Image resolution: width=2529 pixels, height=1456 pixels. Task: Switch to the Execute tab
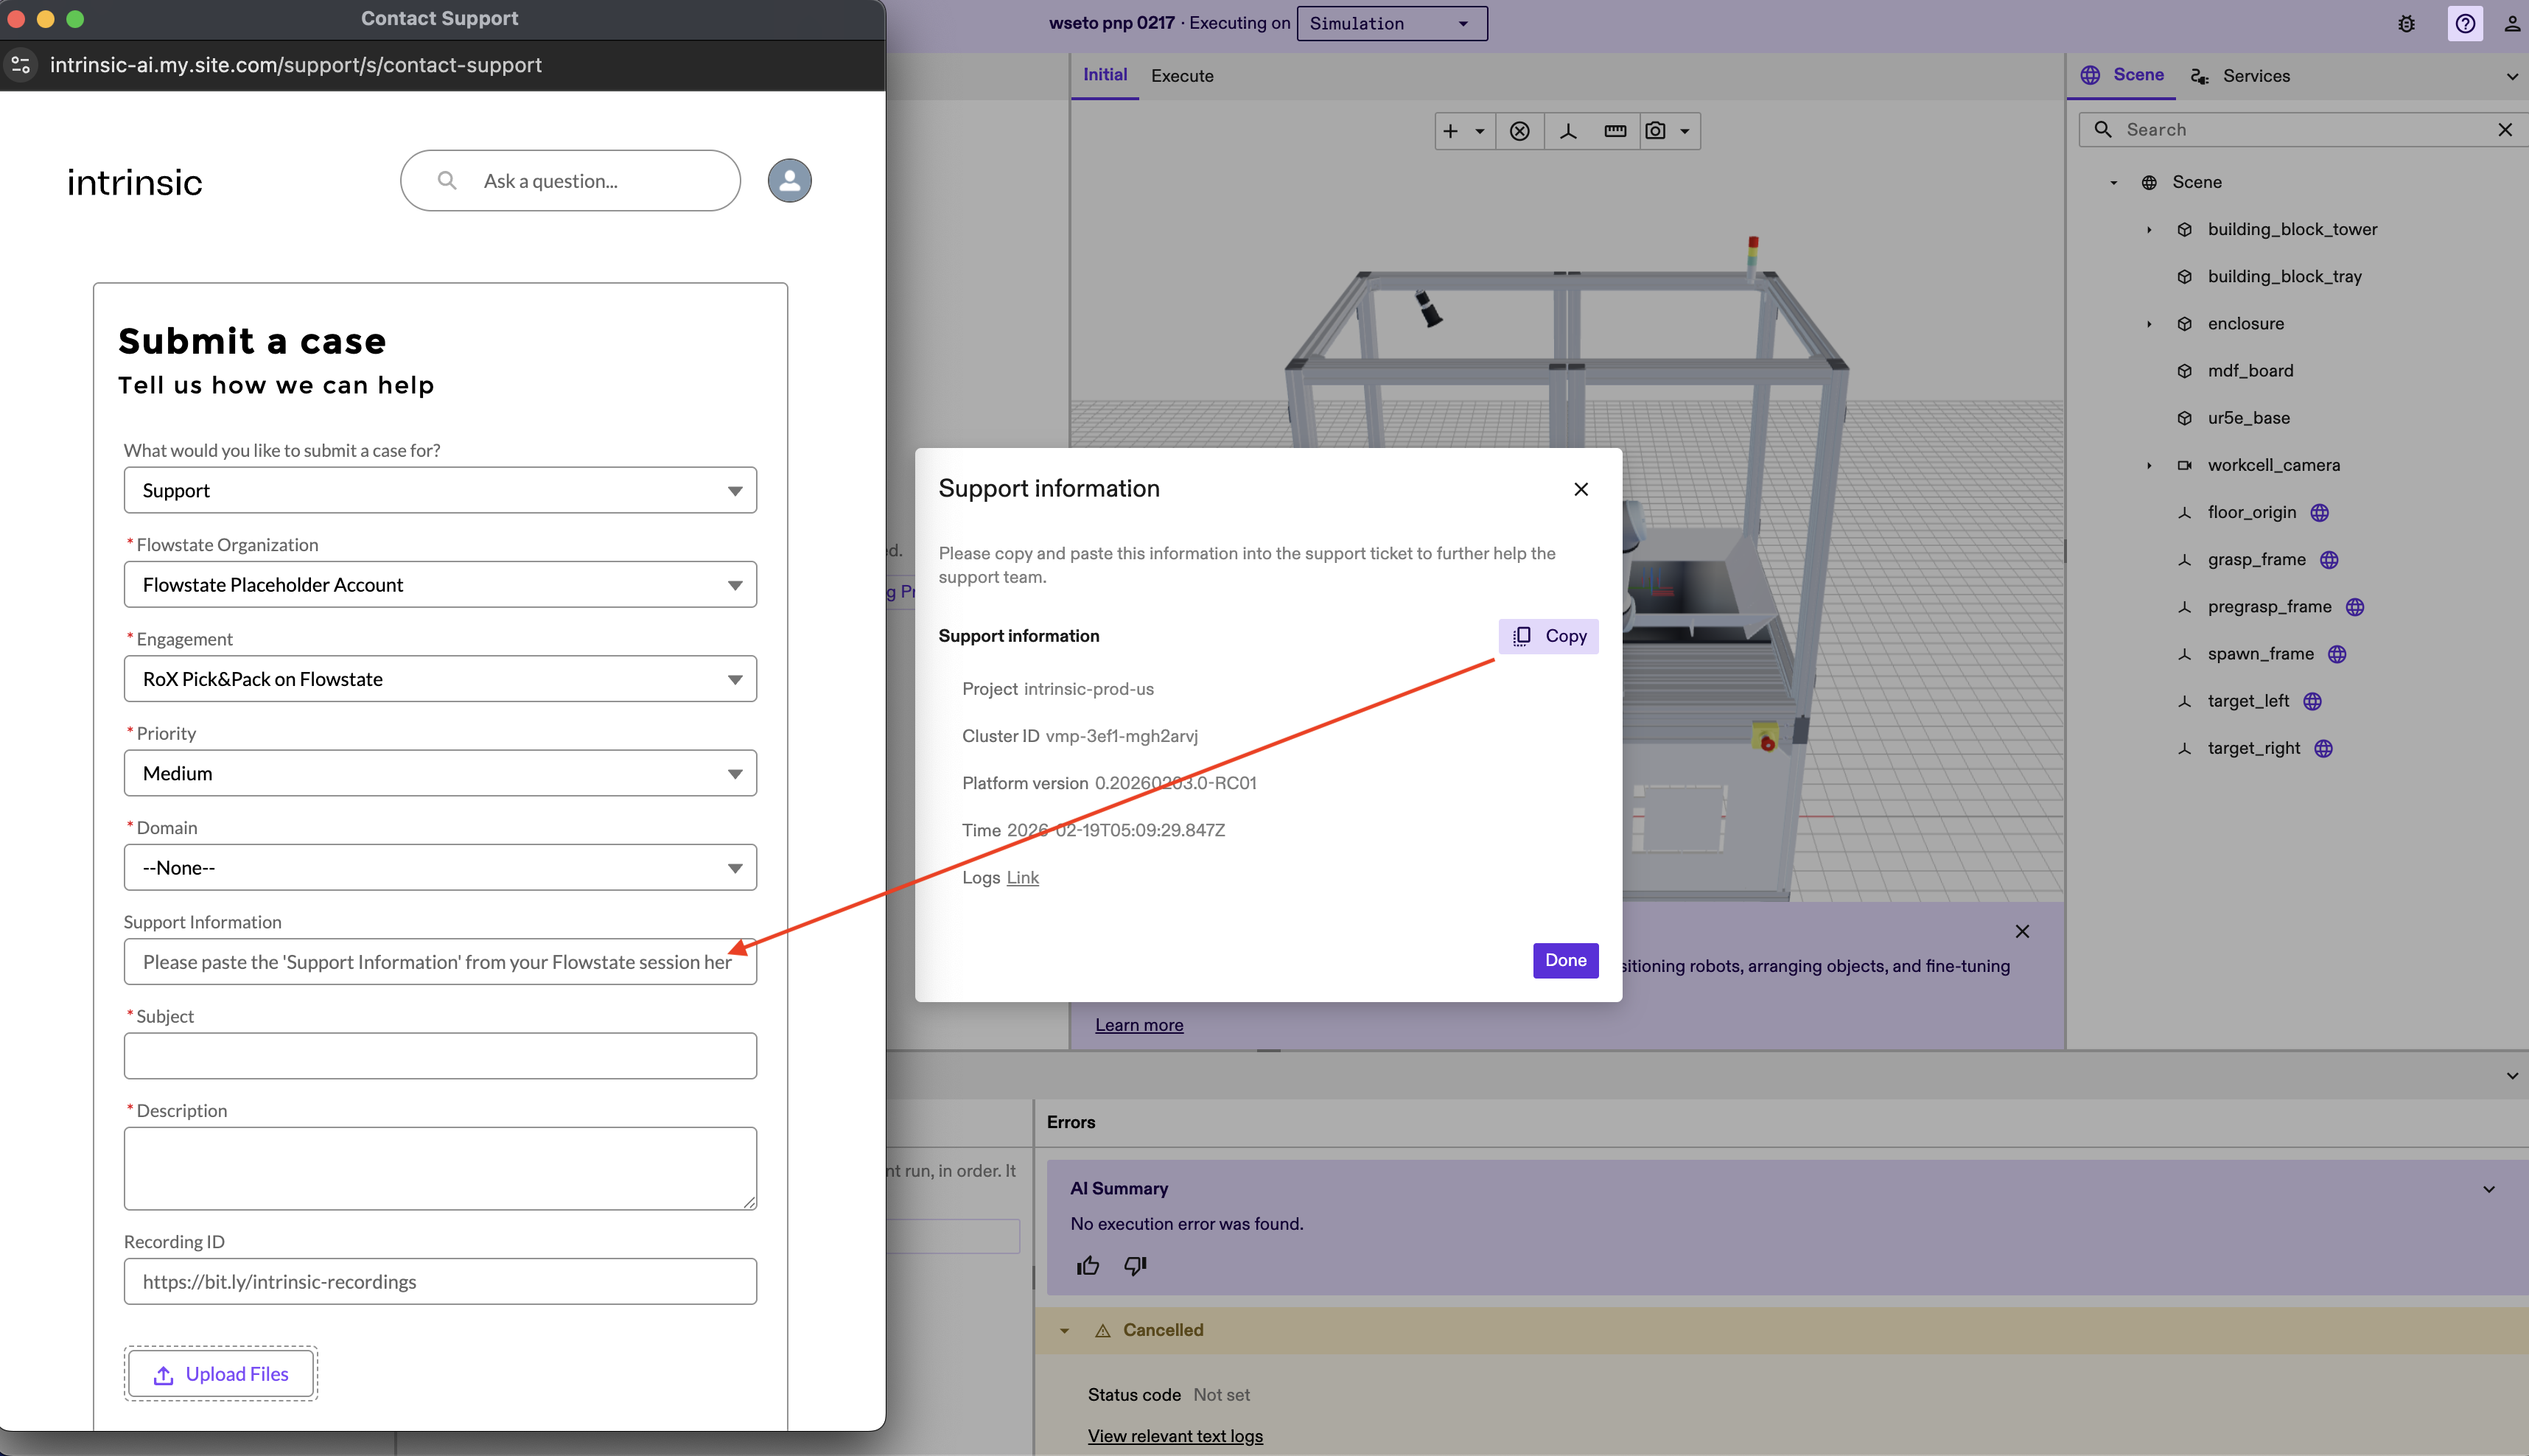(x=1182, y=76)
